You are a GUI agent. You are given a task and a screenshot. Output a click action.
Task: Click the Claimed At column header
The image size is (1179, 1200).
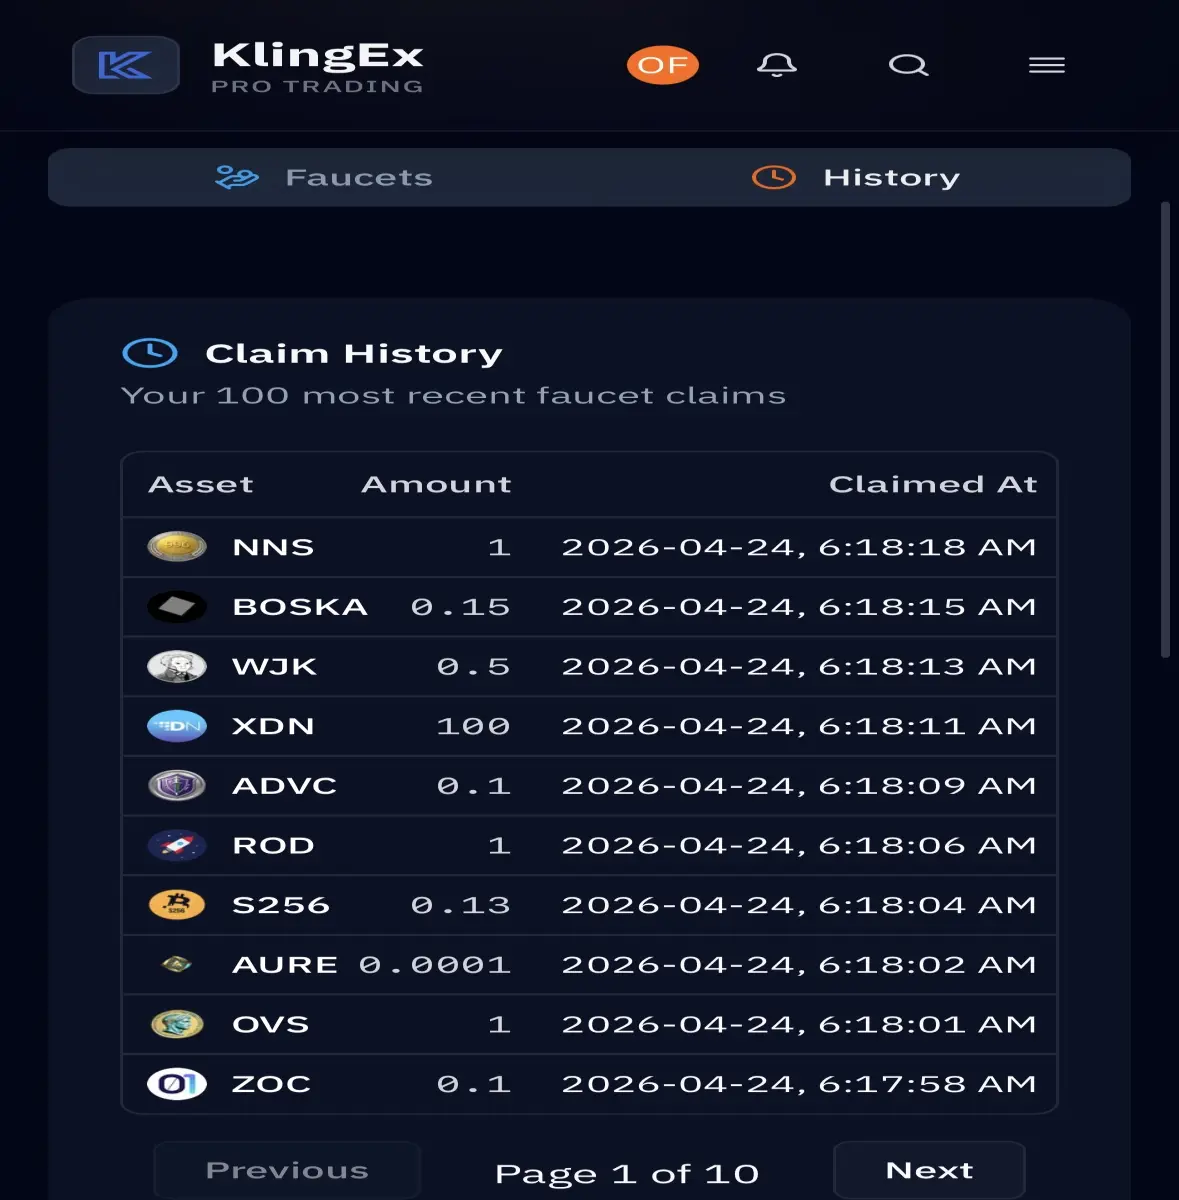[x=933, y=485]
